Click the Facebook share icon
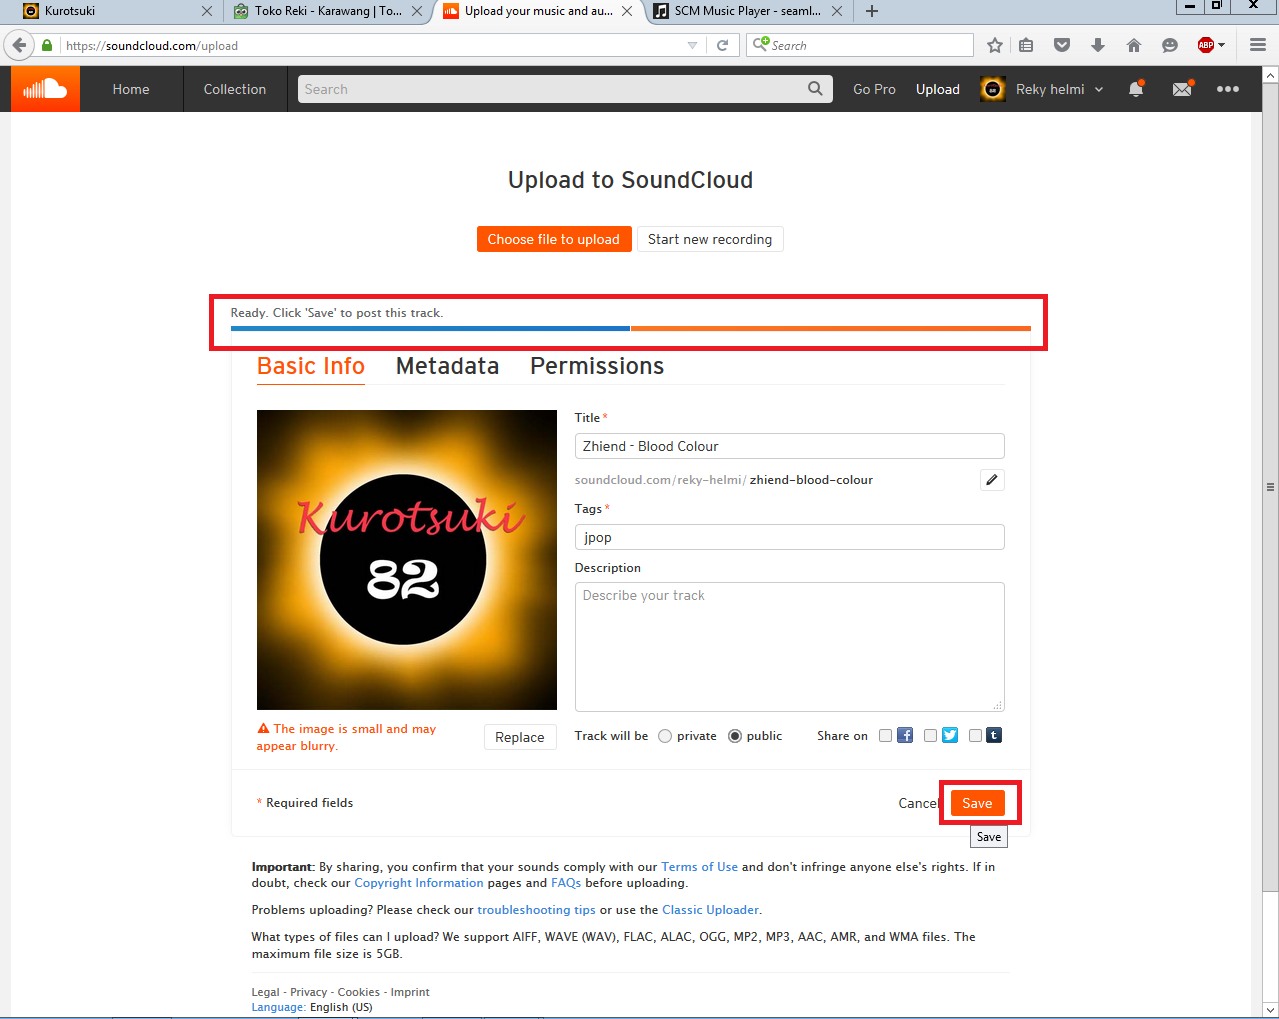This screenshot has width=1279, height=1019. pyautogui.click(x=905, y=735)
